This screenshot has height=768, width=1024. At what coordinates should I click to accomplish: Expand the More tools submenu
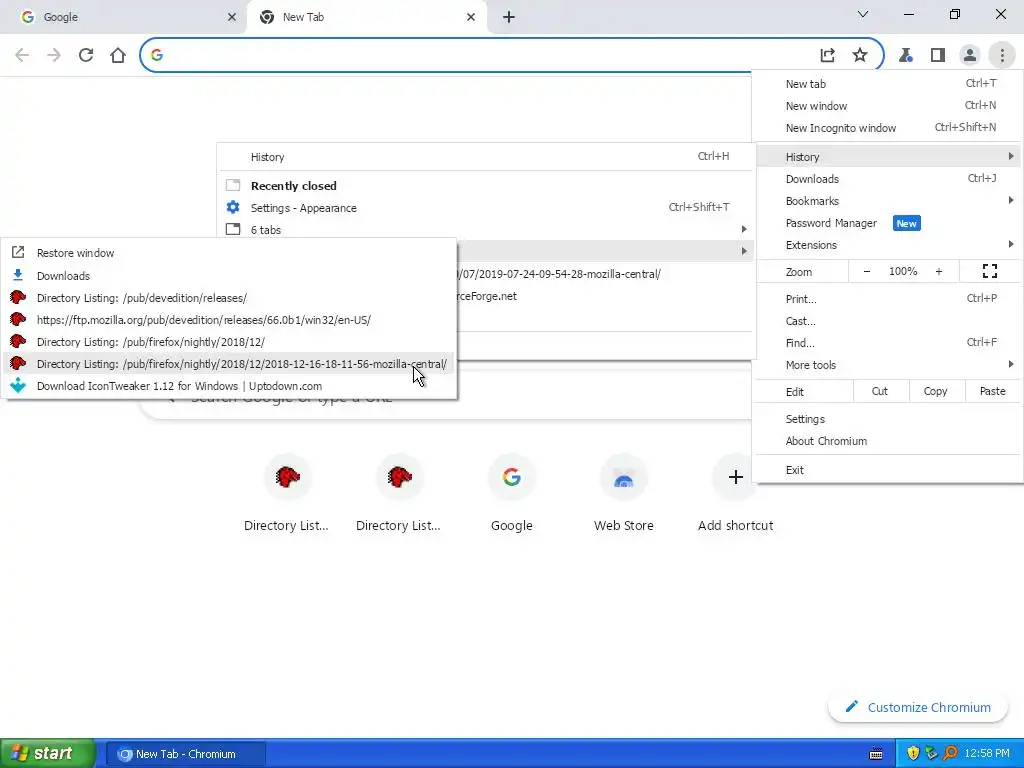click(888, 365)
